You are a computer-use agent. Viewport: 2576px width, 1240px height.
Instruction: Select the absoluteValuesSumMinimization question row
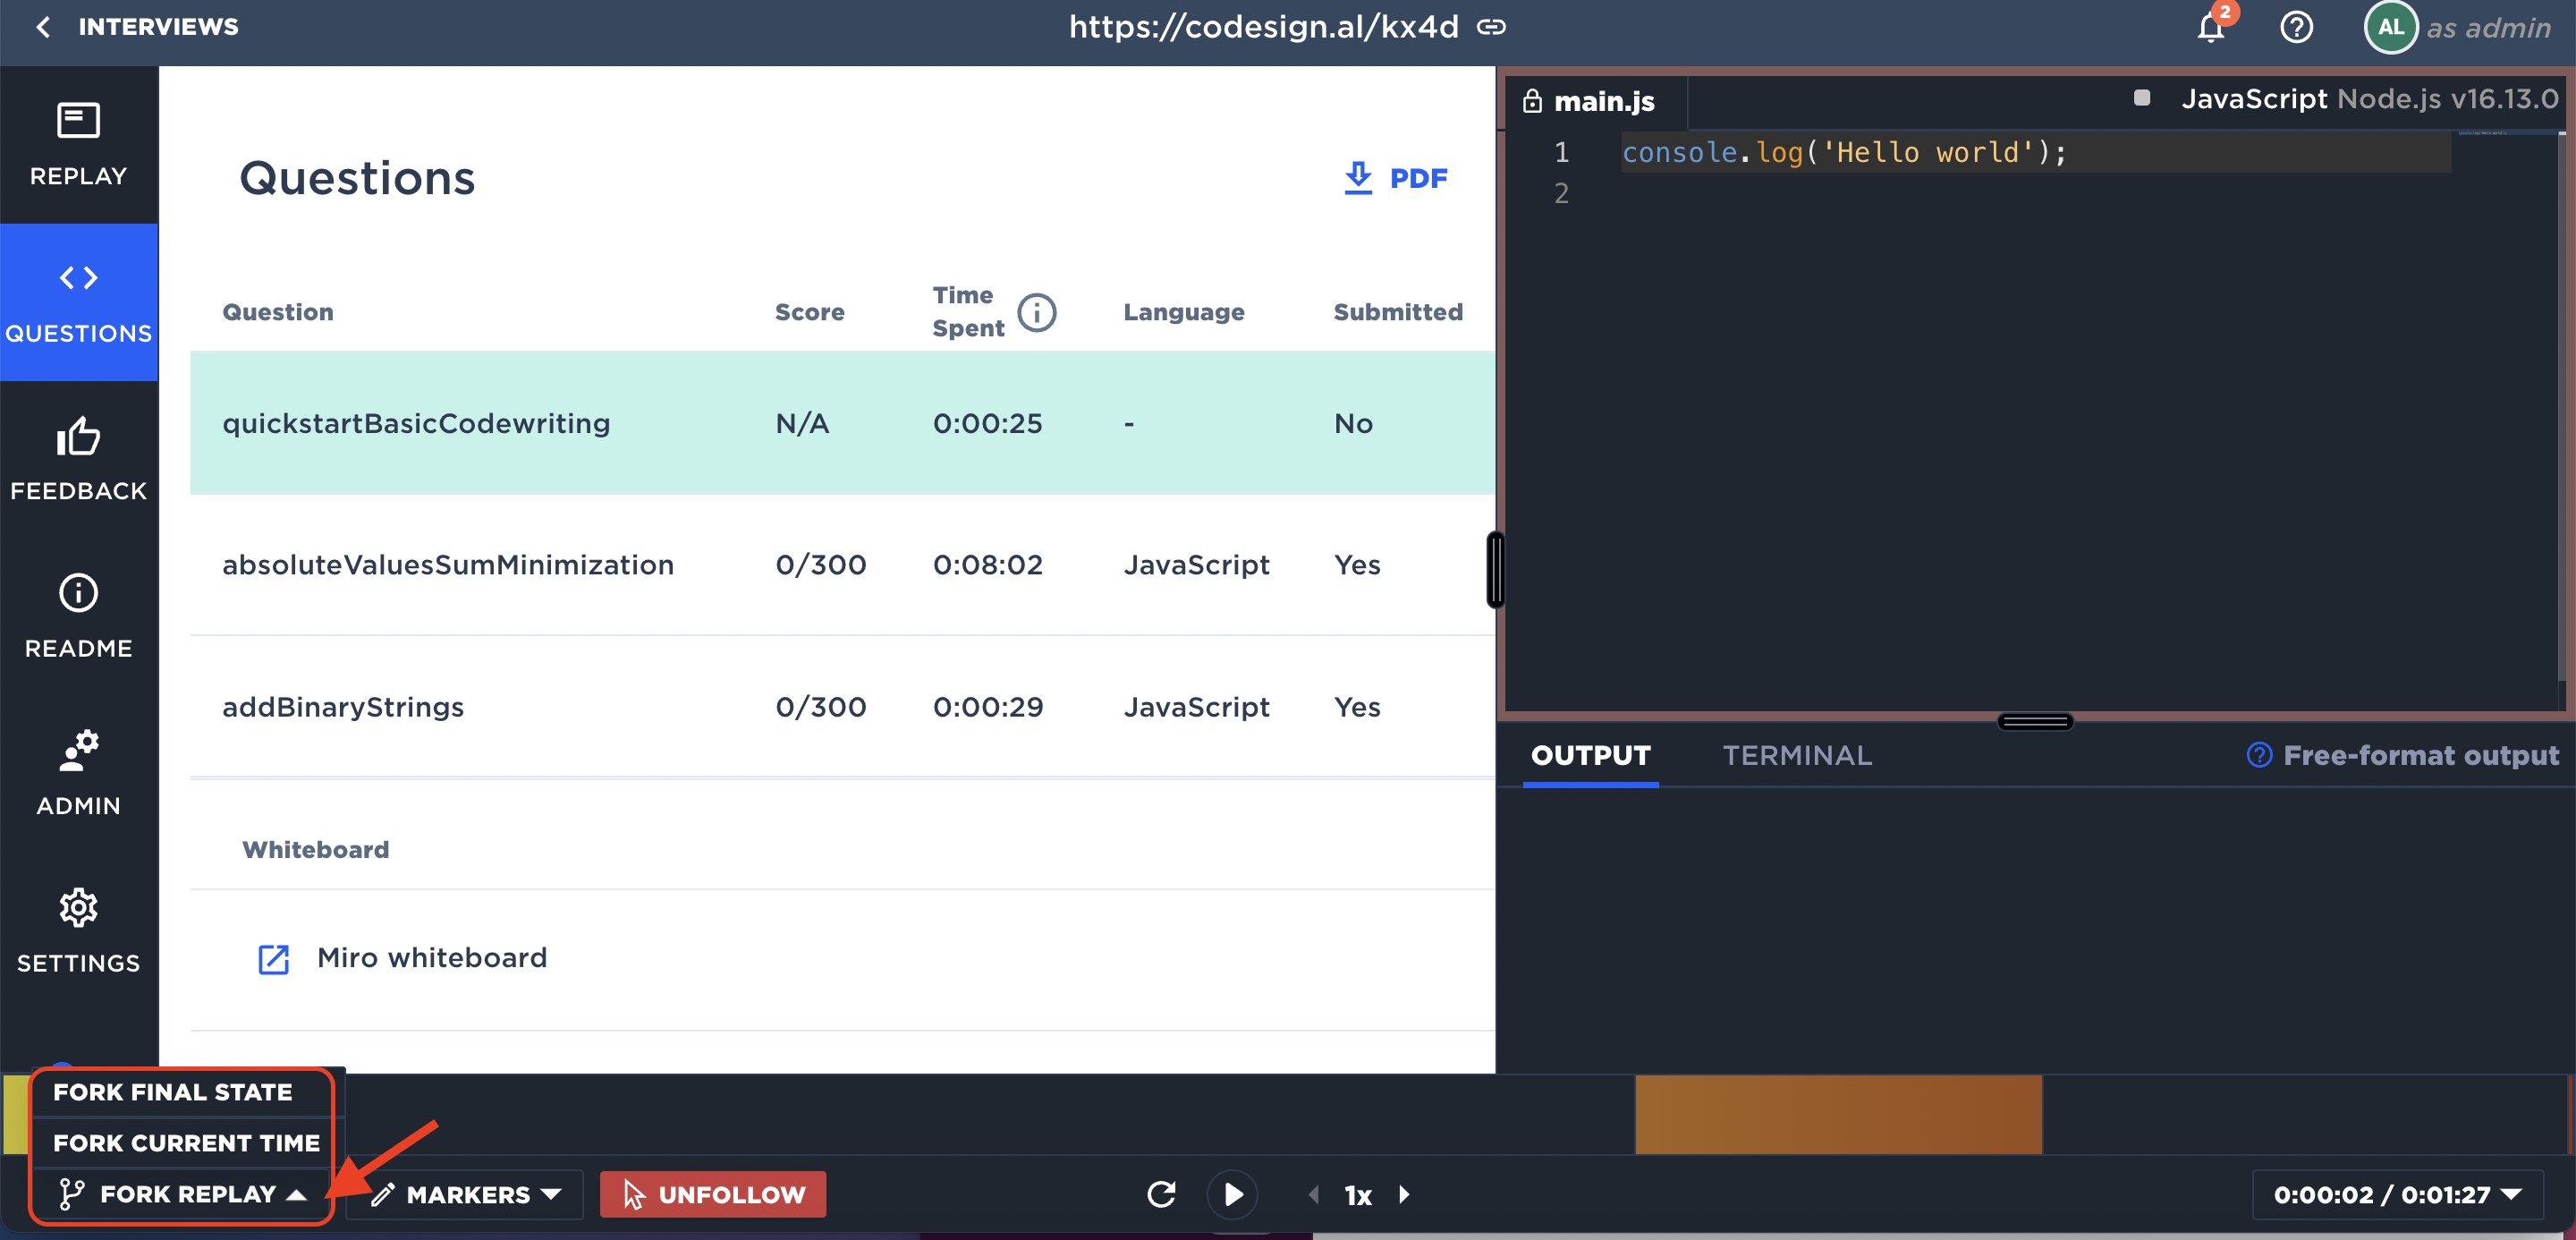pyautogui.click(x=842, y=565)
